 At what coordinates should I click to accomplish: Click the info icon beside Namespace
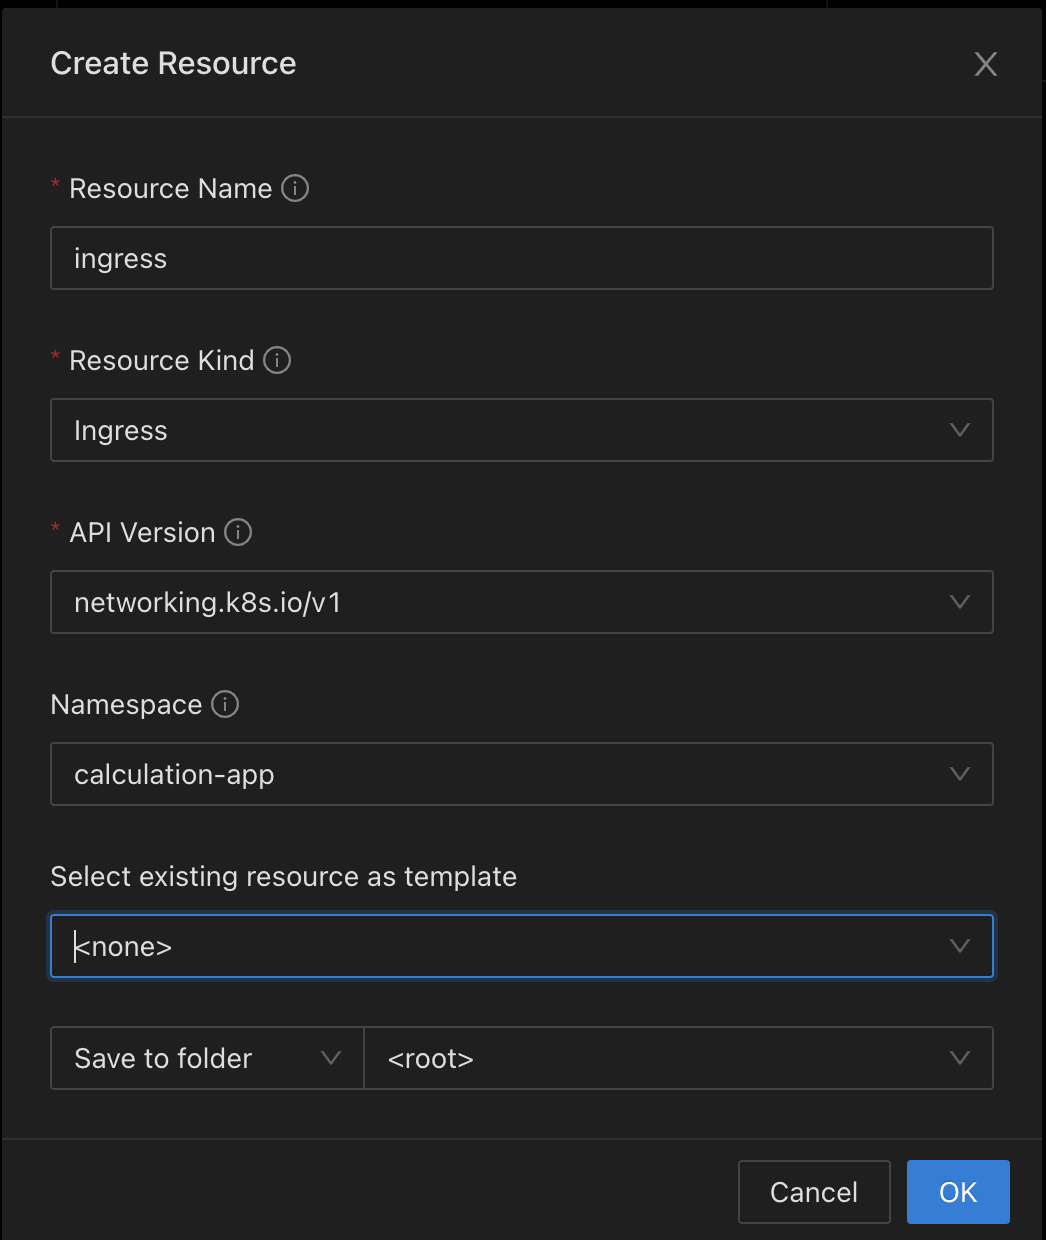tap(225, 704)
